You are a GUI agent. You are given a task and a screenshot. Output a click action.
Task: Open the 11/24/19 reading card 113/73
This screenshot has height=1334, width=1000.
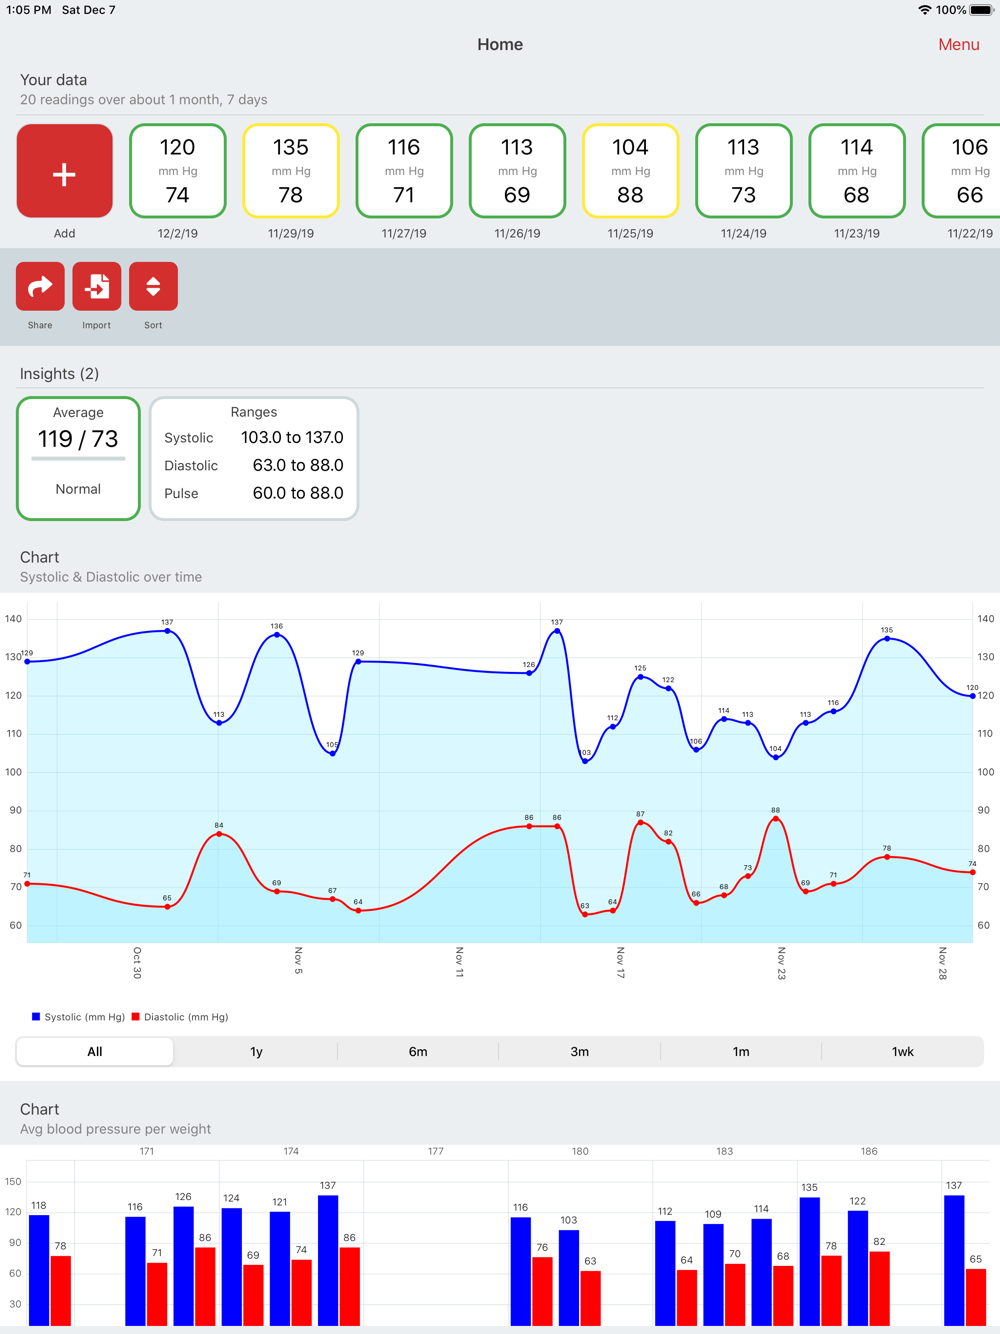[x=743, y=171]
